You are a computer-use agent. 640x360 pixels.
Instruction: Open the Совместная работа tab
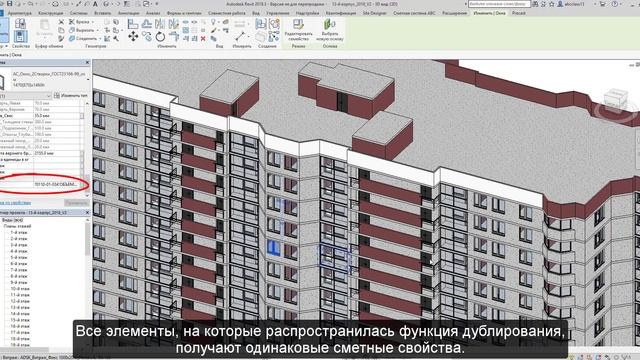click(227, 13)
